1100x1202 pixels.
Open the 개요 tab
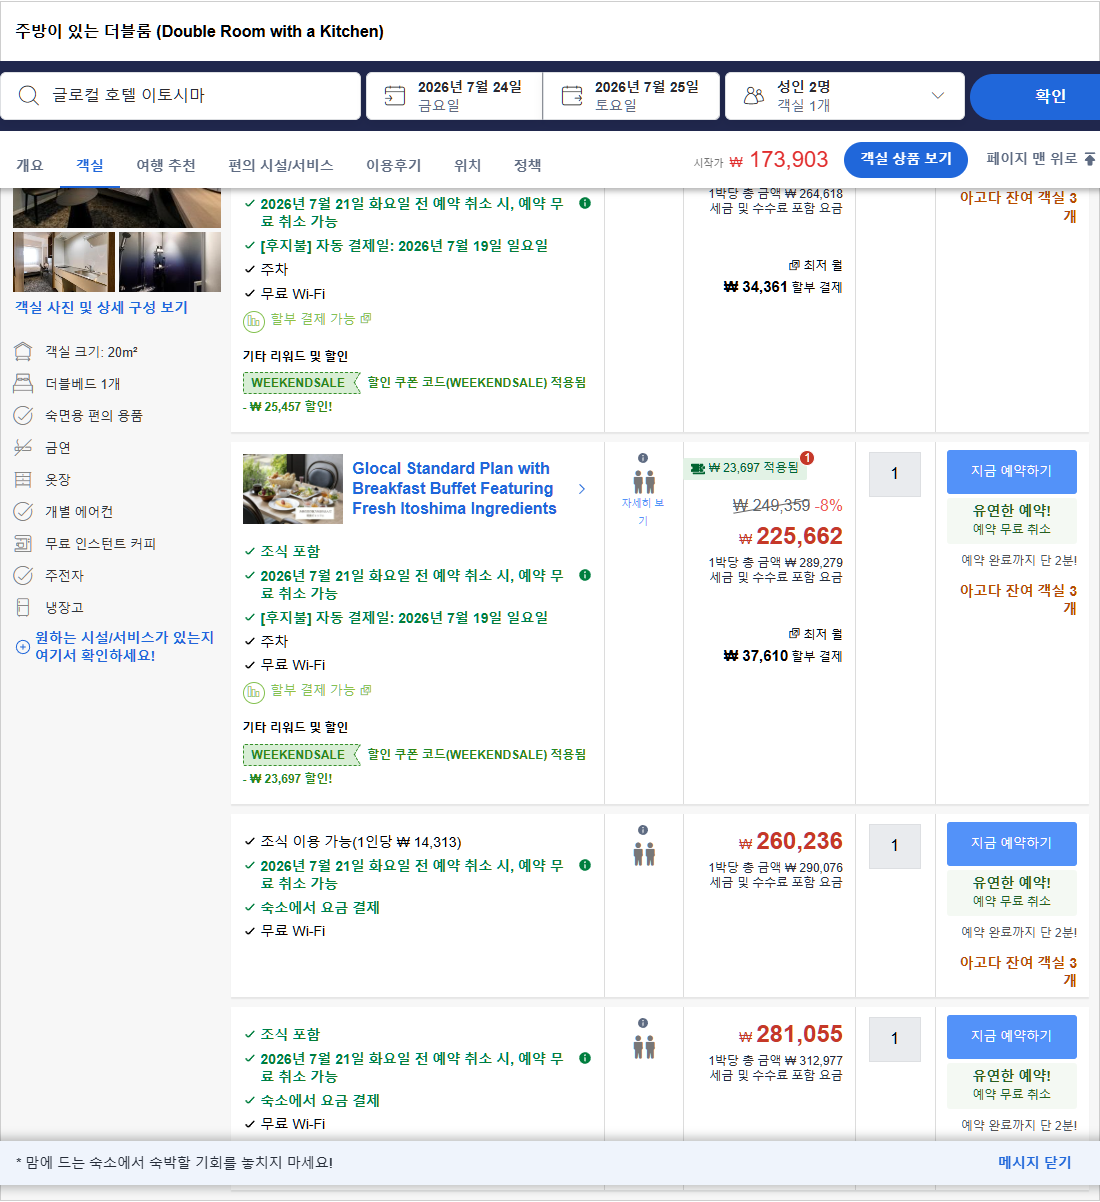pyautogui.click(x=30, y=165)
